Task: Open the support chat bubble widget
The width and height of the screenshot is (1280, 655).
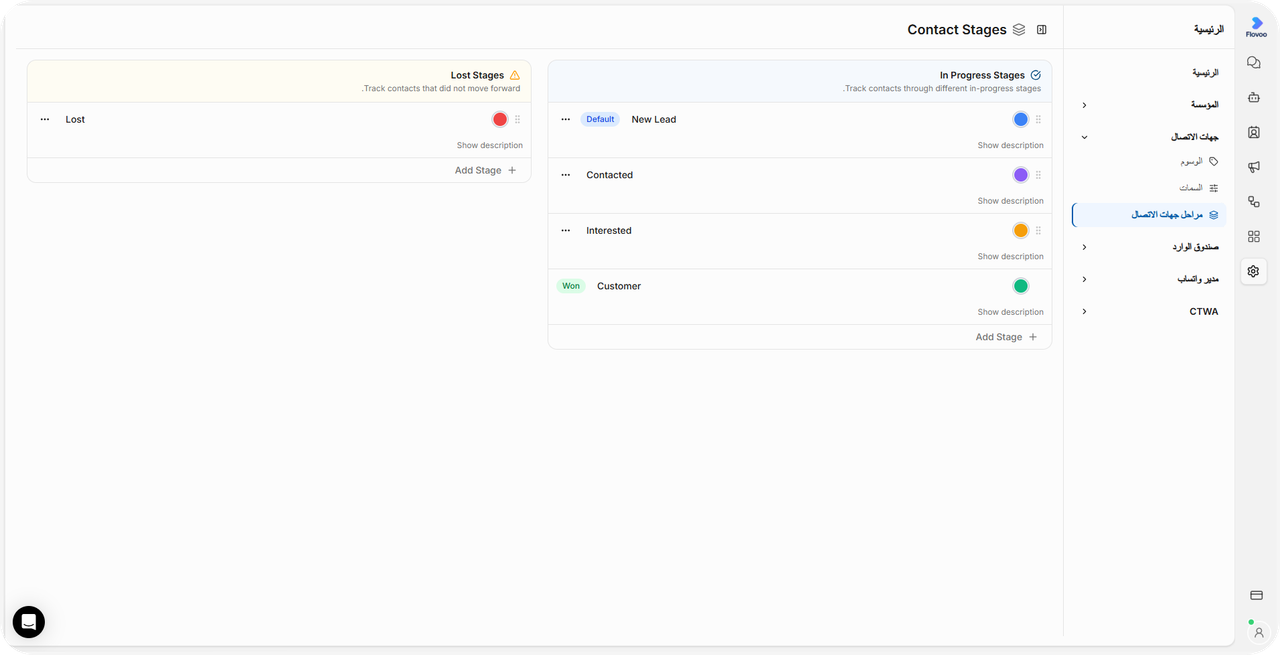Action: click(x=29, y=622)
